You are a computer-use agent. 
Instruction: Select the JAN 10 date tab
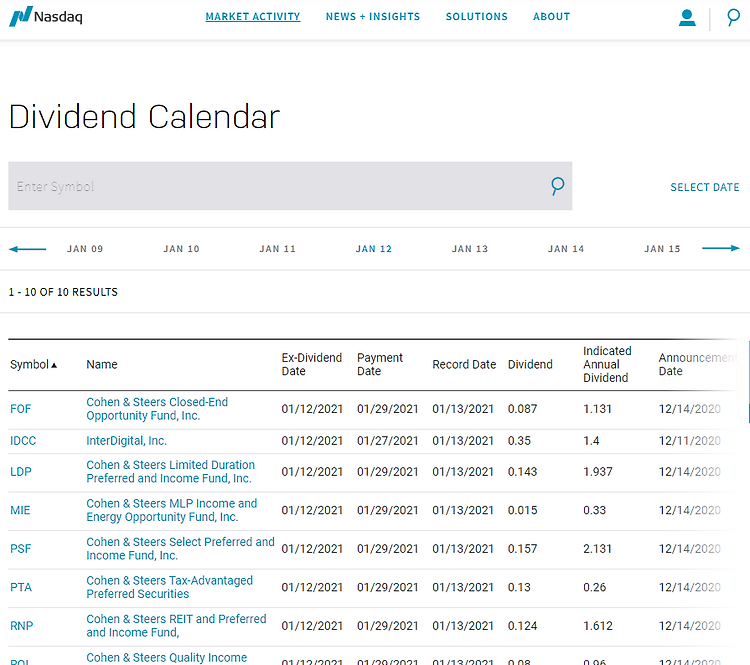click(181, 249)
